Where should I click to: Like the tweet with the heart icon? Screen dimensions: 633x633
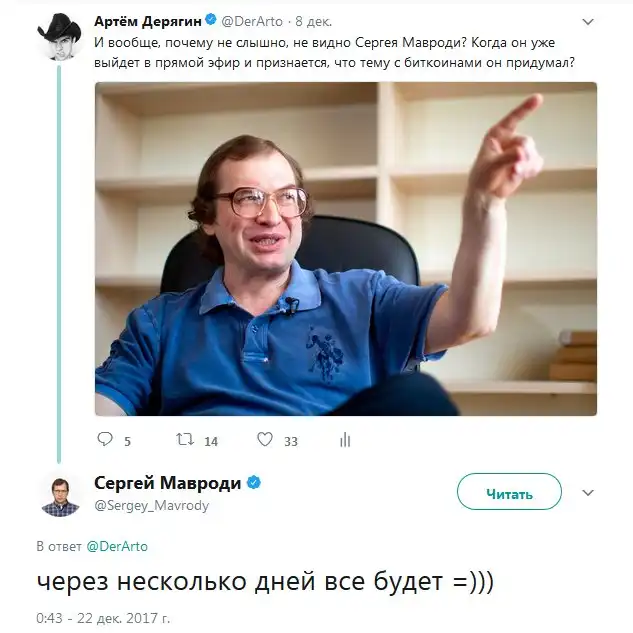point(265,439)
